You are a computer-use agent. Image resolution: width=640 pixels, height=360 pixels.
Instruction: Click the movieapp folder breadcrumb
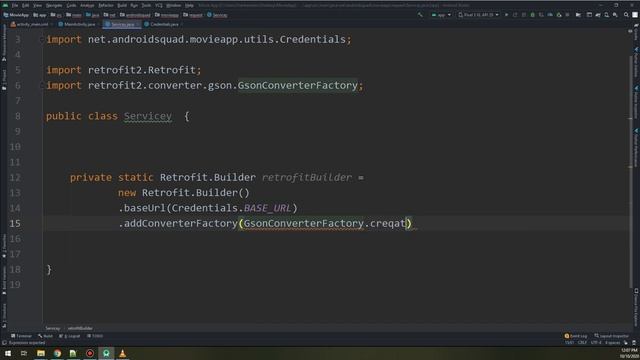point(167,15)
